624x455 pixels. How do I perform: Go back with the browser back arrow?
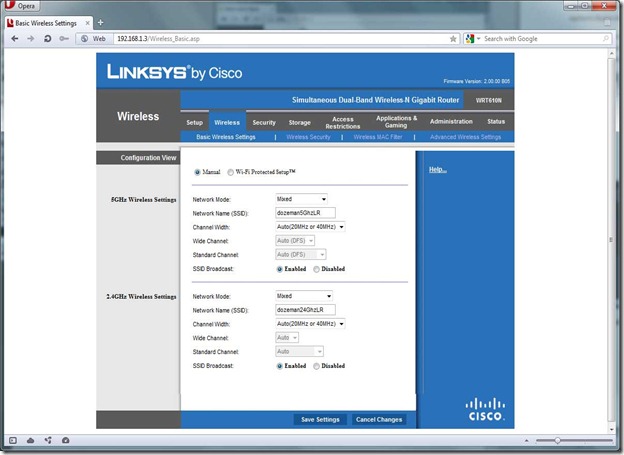(15, 39)
